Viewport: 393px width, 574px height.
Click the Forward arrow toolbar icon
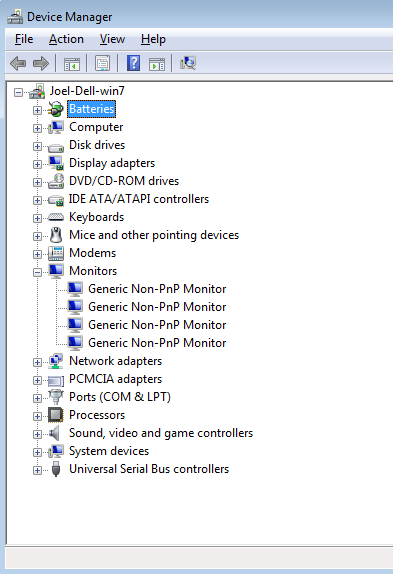tap(41, 63)
